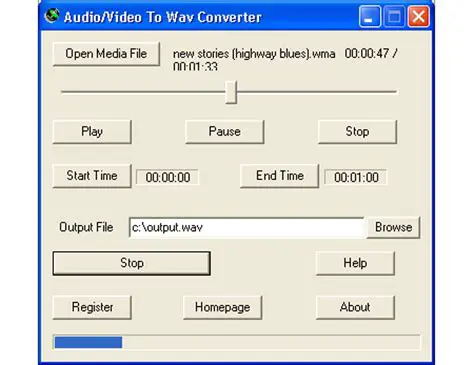Click the Open Media File button
Image resolution: width=474 pixels, height=365 pixels.
[106, 54]
